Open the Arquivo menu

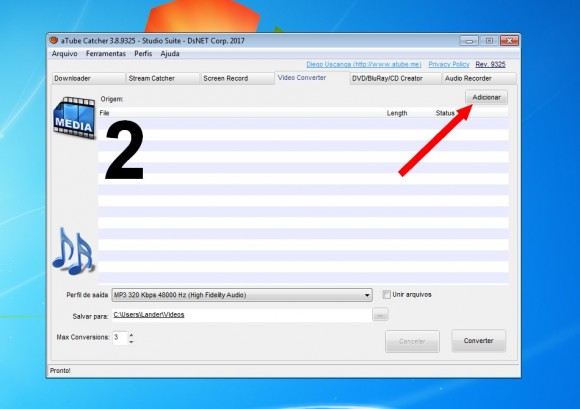point(64,54)
